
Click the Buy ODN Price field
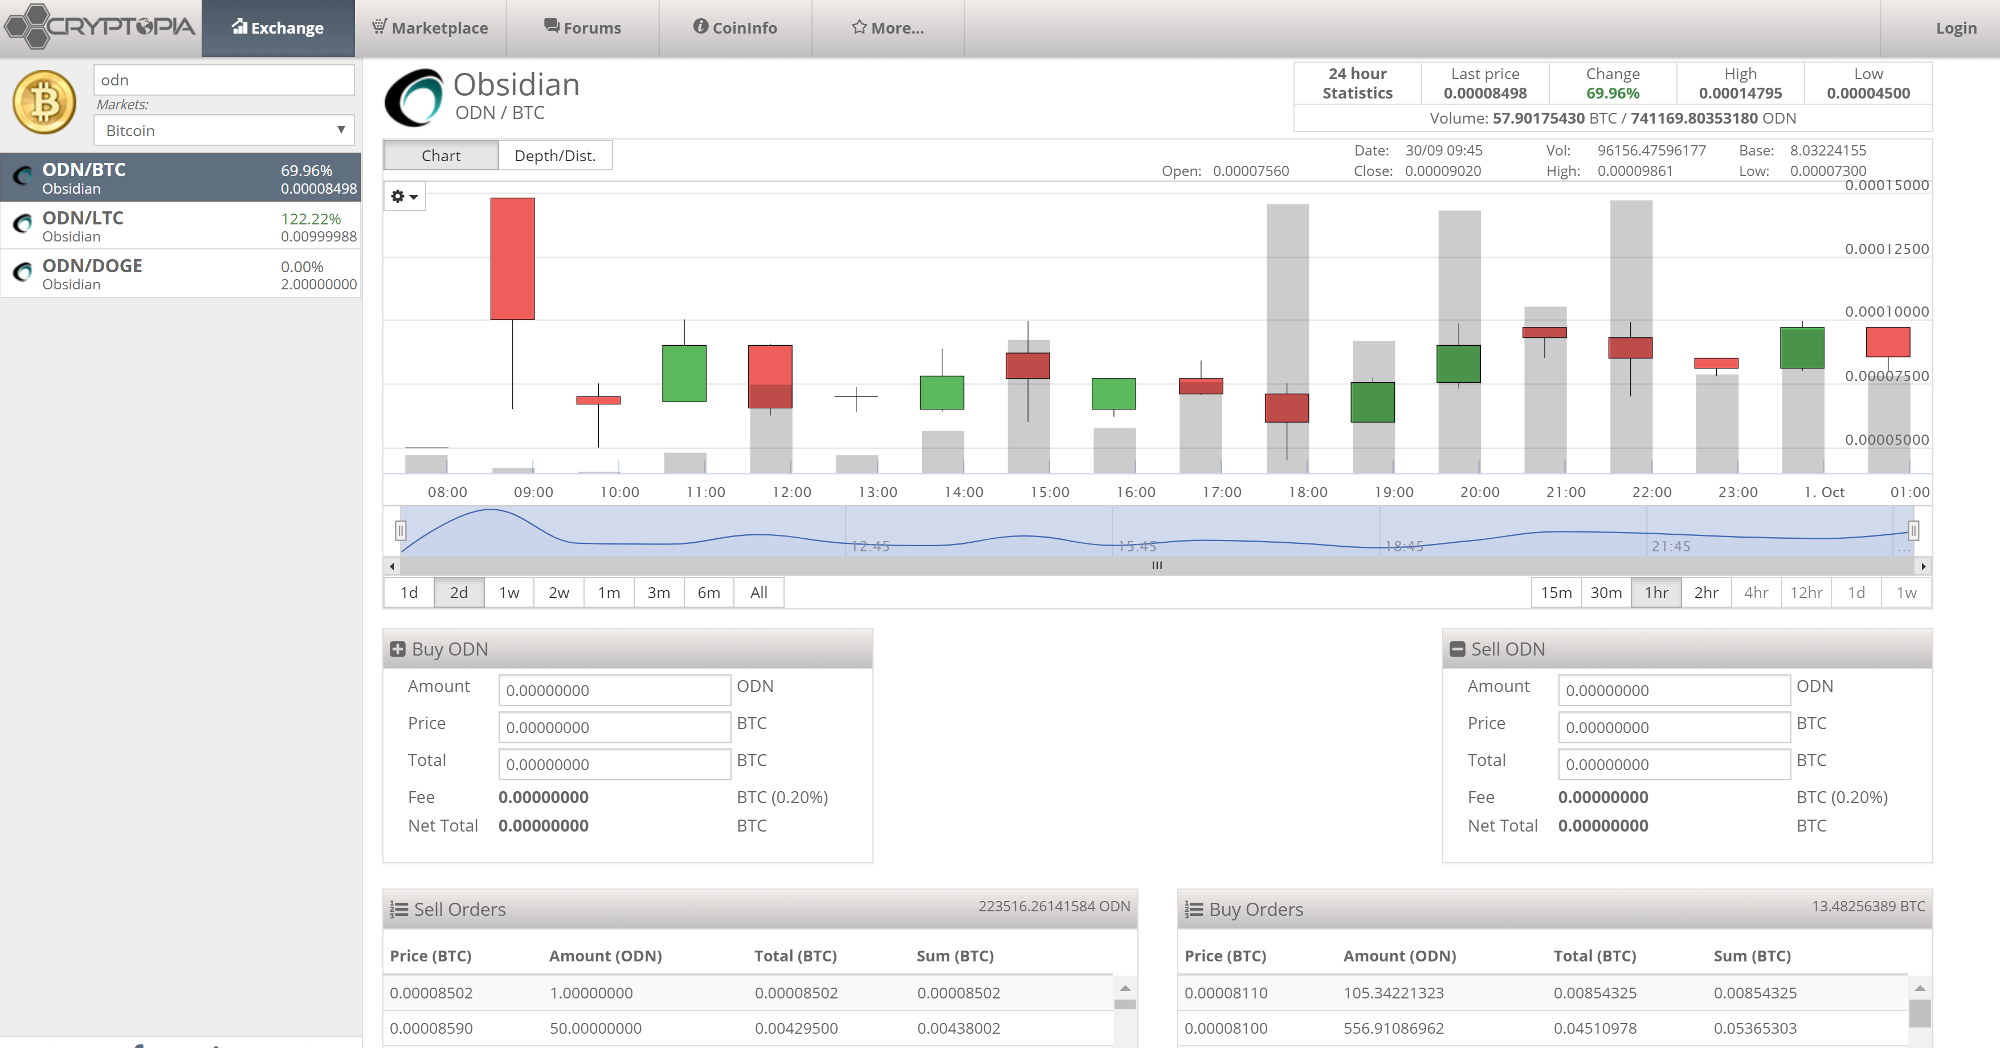614,727
